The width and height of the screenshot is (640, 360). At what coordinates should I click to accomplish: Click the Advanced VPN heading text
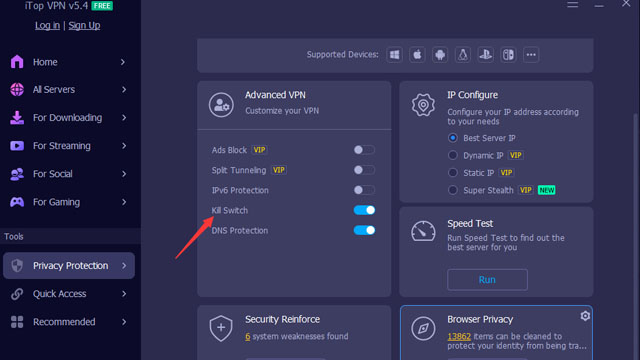tap(275, 95)
